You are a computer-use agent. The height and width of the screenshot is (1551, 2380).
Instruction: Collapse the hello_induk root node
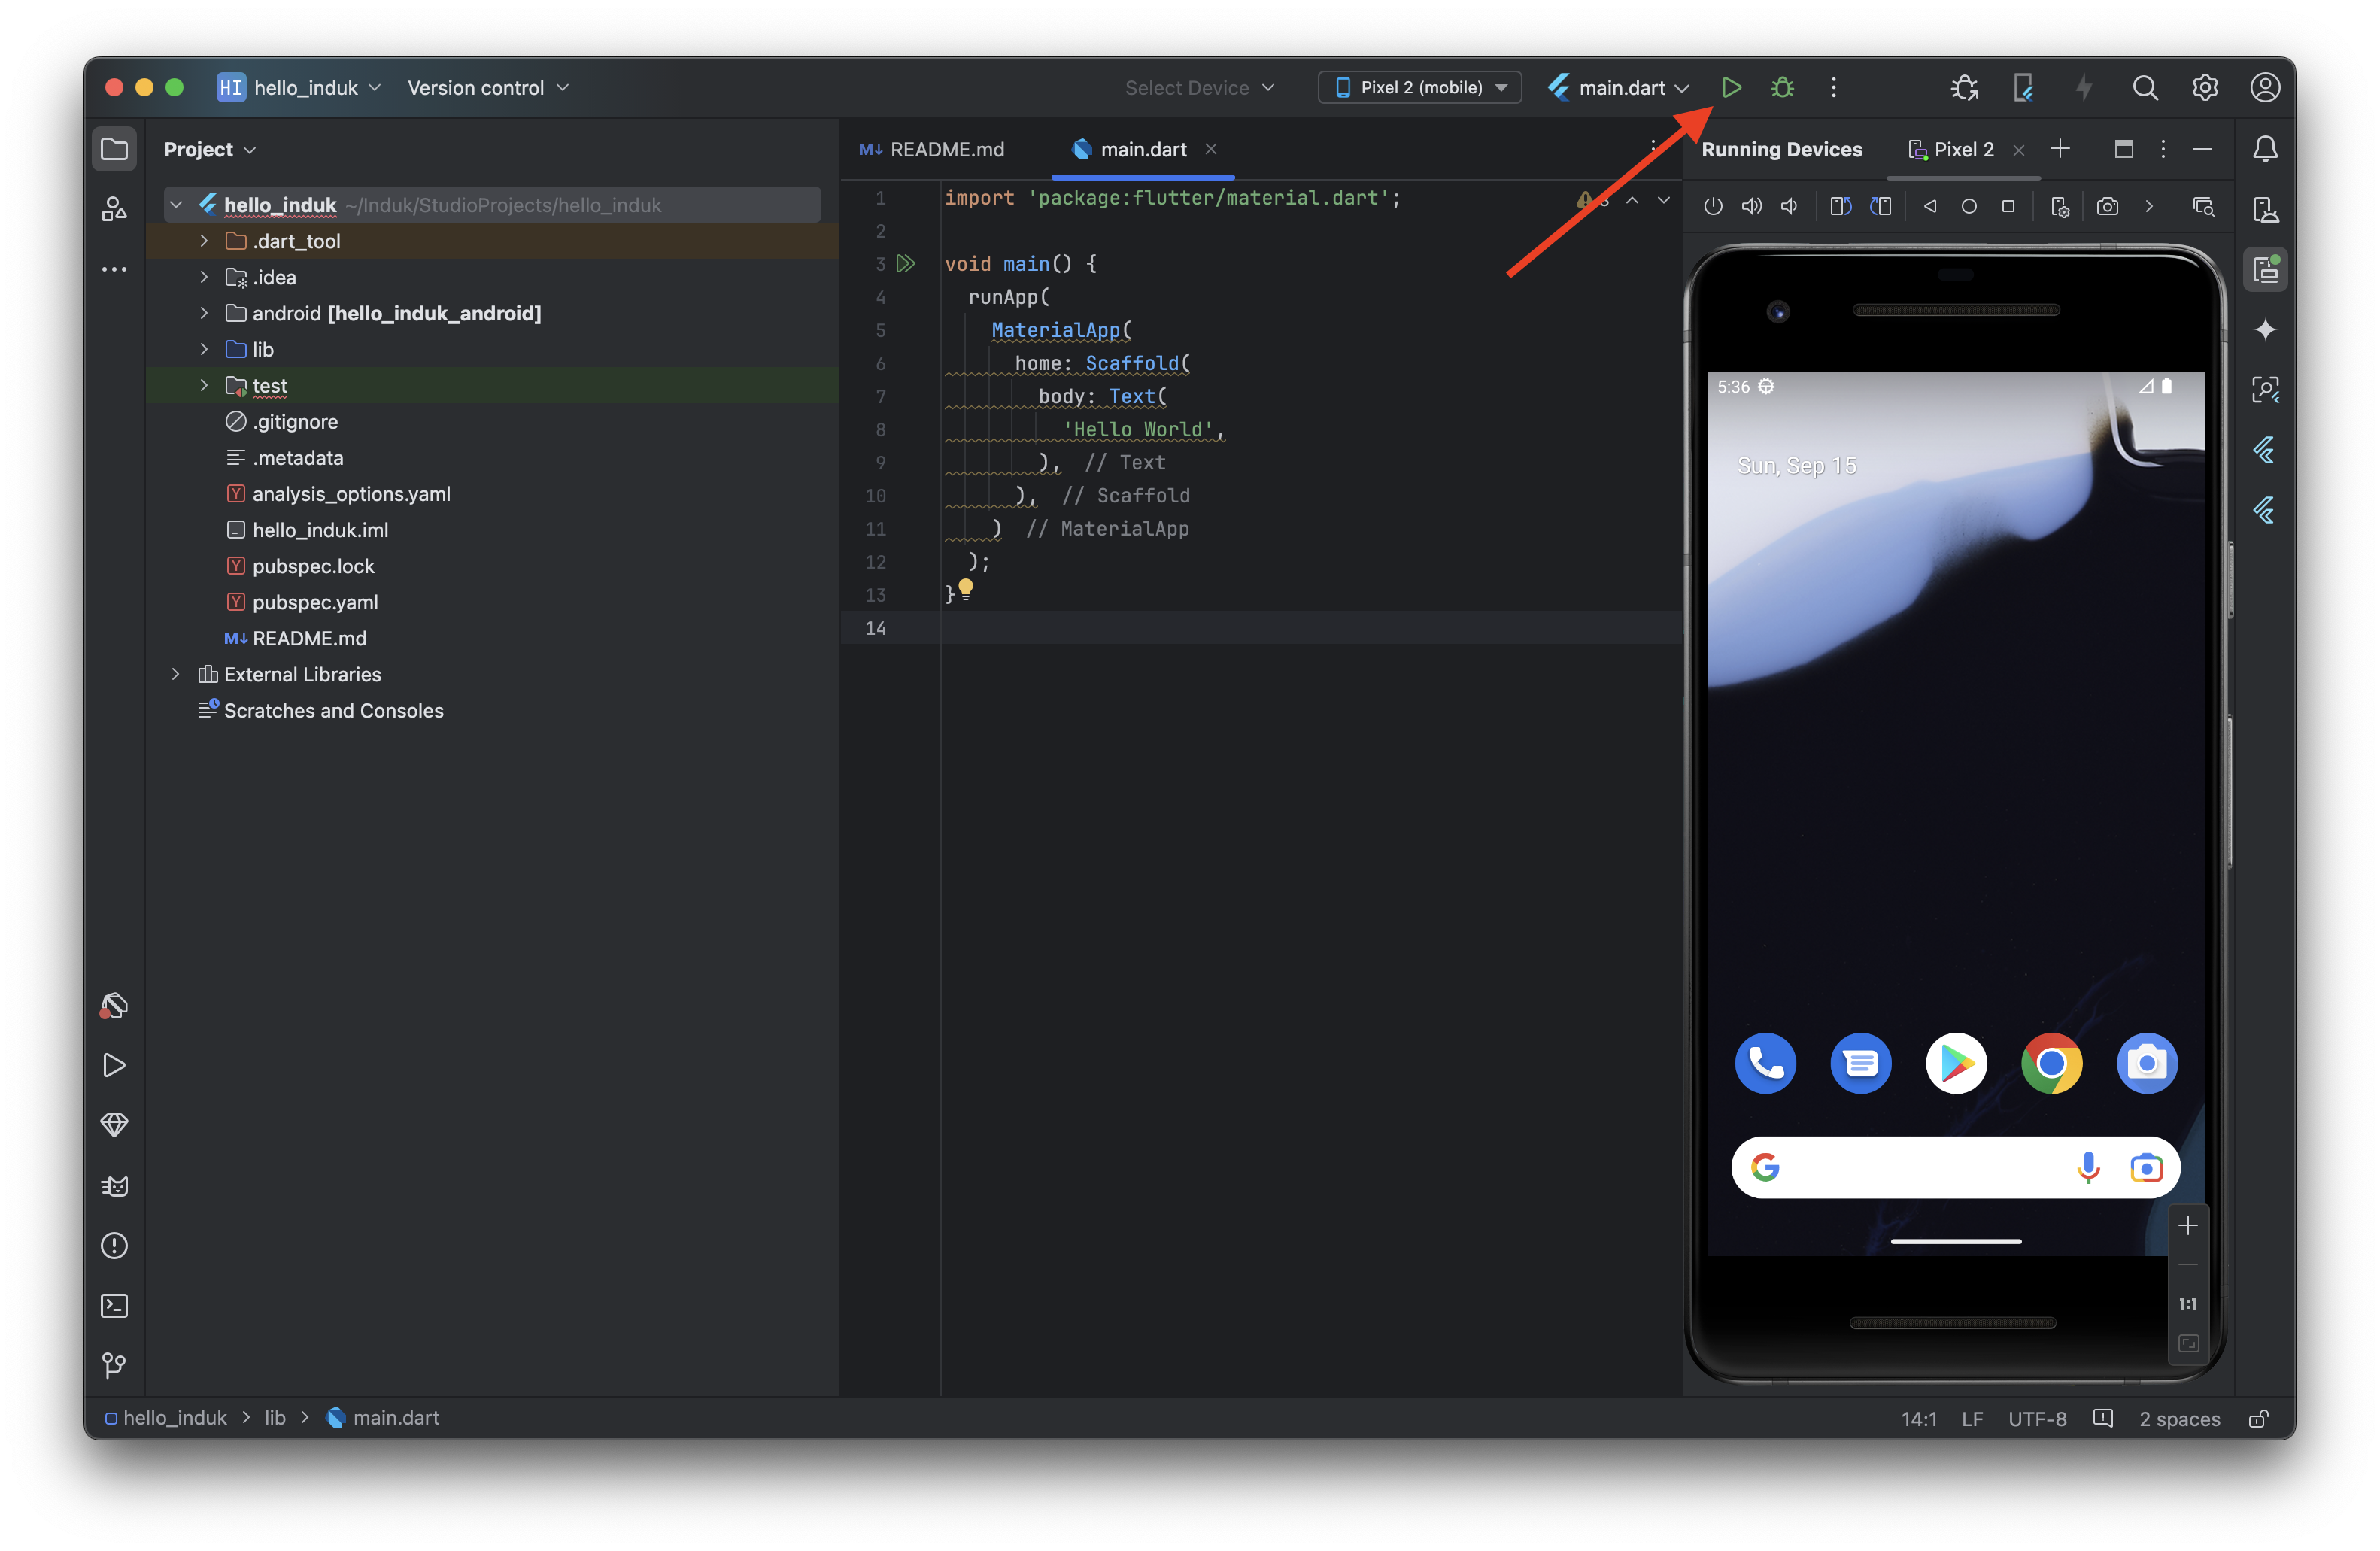(x=175, y=205)
